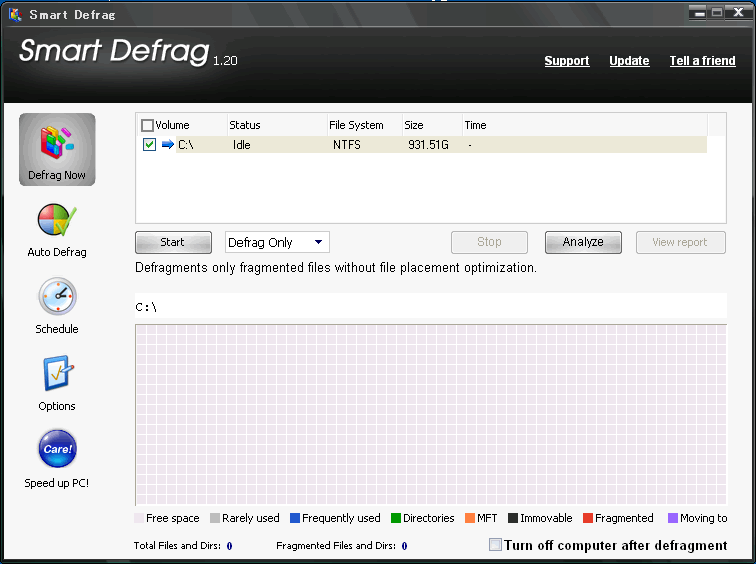The height and width of the screenshot is (564, 756).
Task: Select the 931.51G size cell
Action: coord(428,145)
